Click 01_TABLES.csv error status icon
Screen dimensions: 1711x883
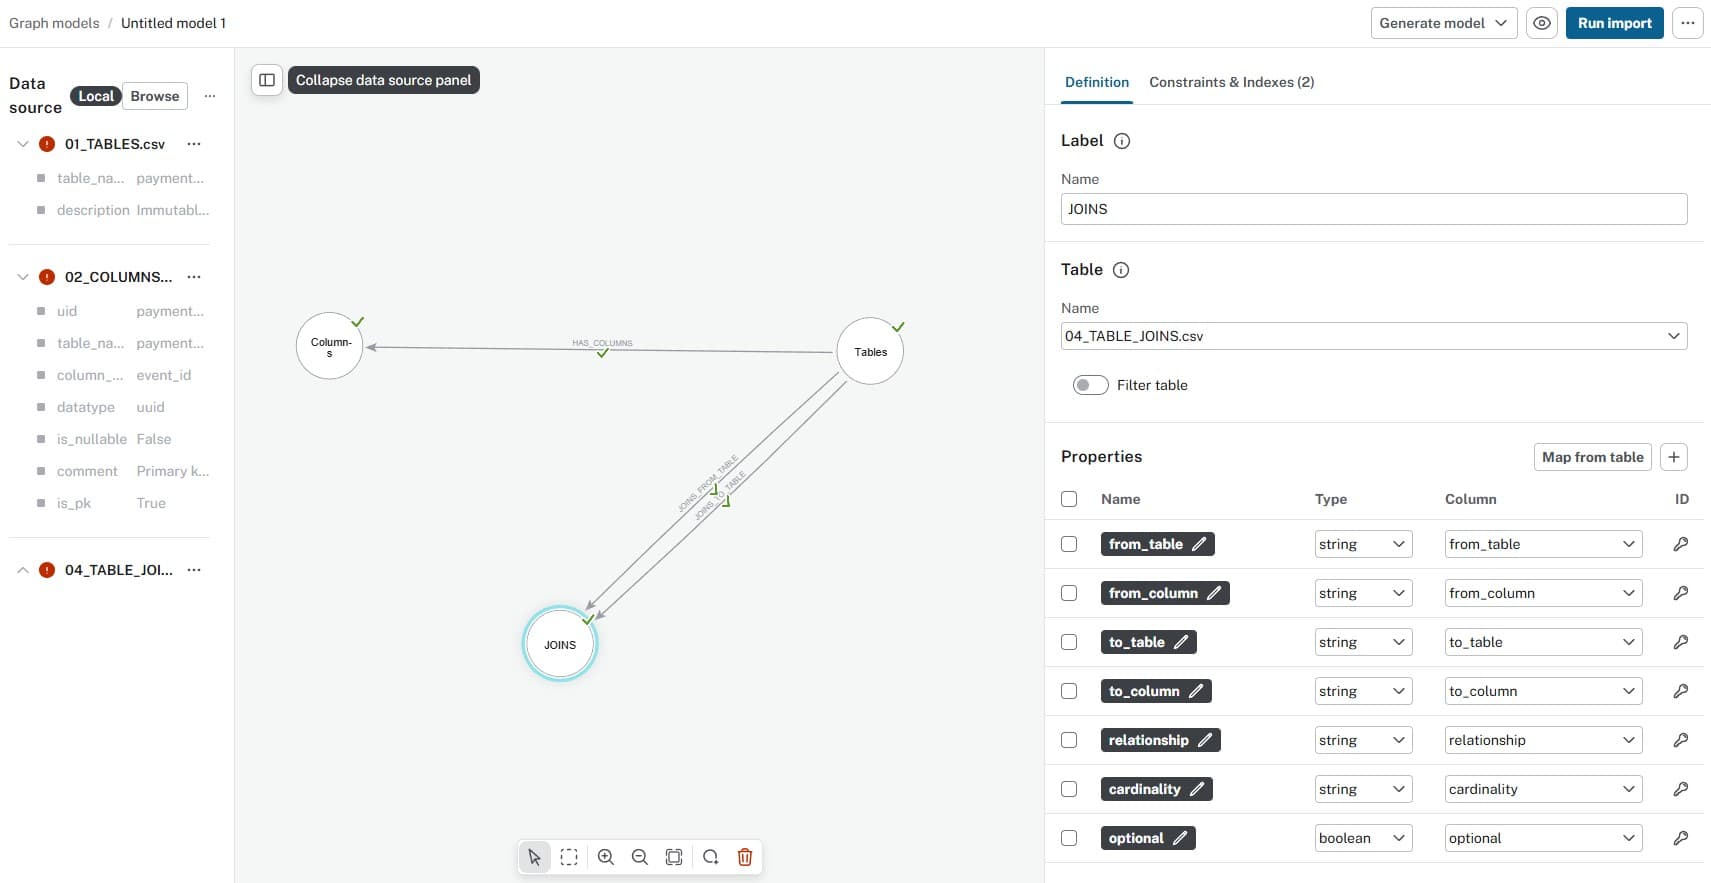47,144
